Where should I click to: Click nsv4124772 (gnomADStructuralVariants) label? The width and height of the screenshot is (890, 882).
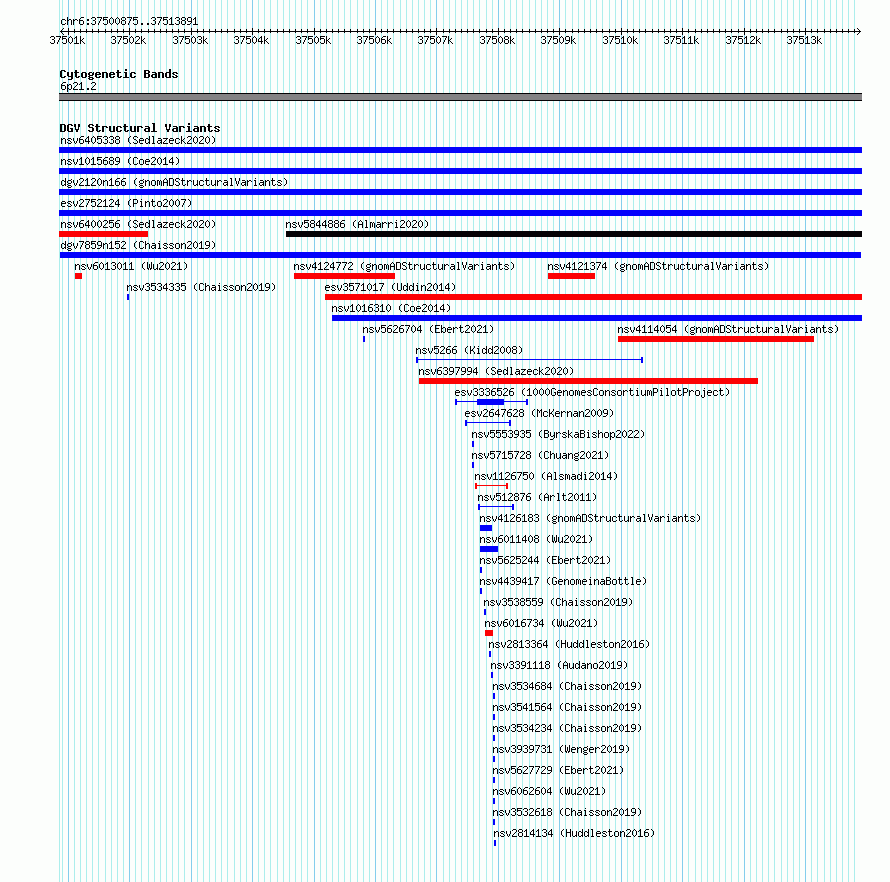[x=404, y=266]
